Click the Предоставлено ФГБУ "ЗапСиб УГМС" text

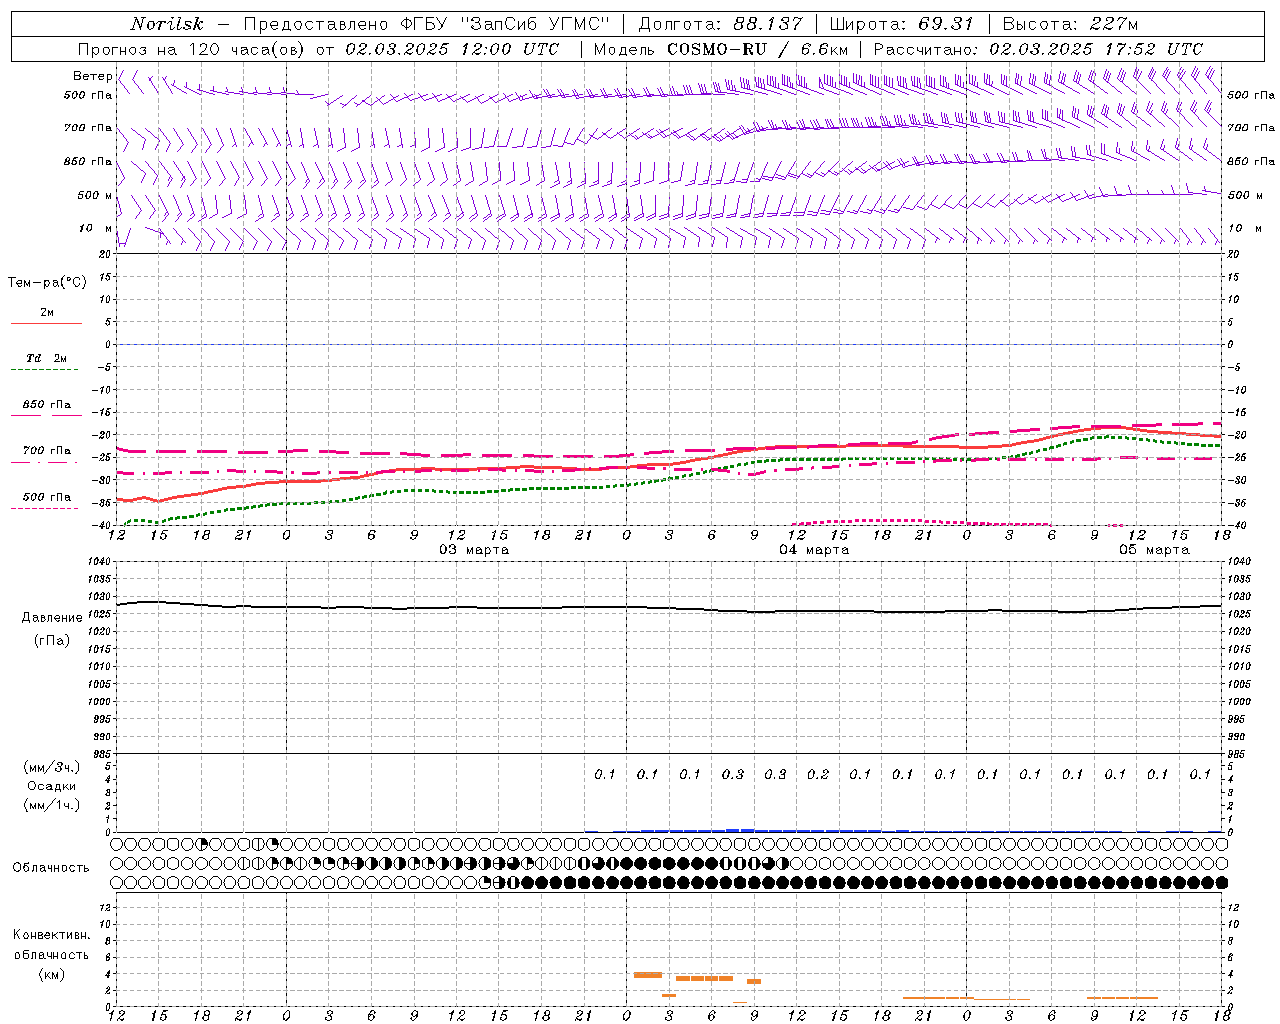[426, 24]
